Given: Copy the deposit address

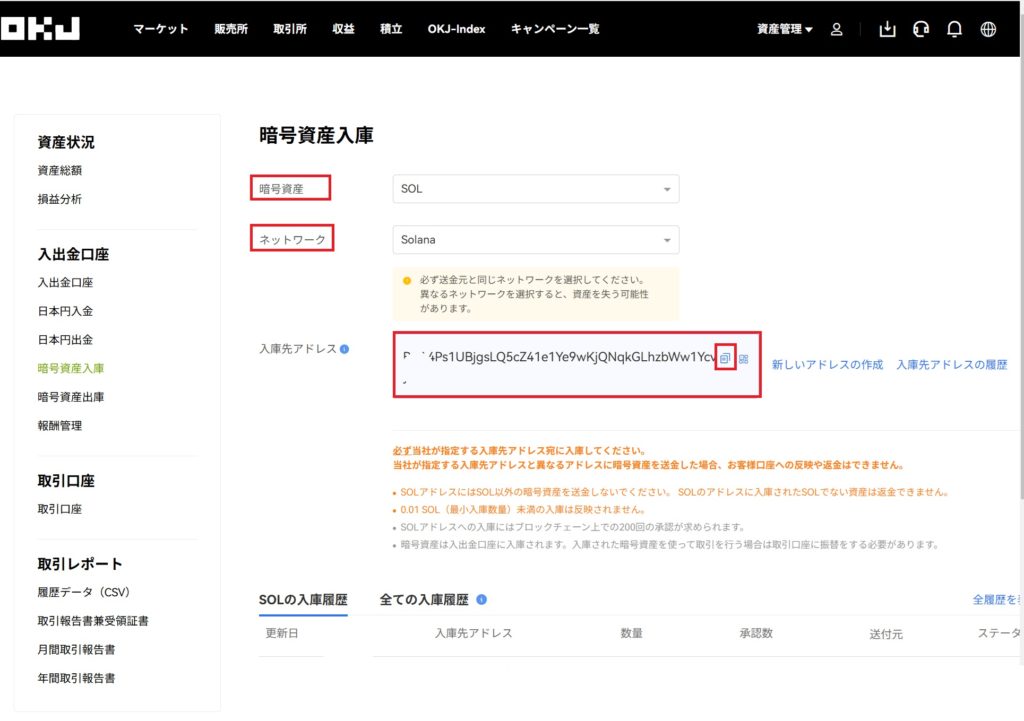Looking at the screenshot, I should pos(725,358).
